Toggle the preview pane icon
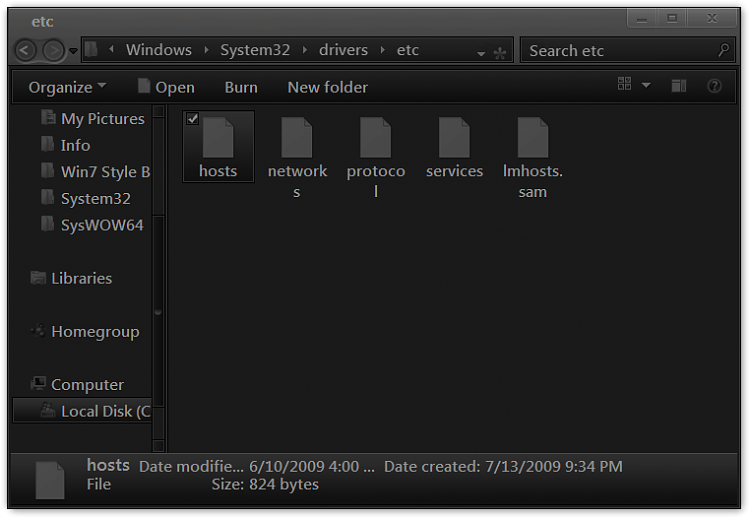The height and width of the screenshot is (518, 750). pyautogui.click(x=679, y=86)
